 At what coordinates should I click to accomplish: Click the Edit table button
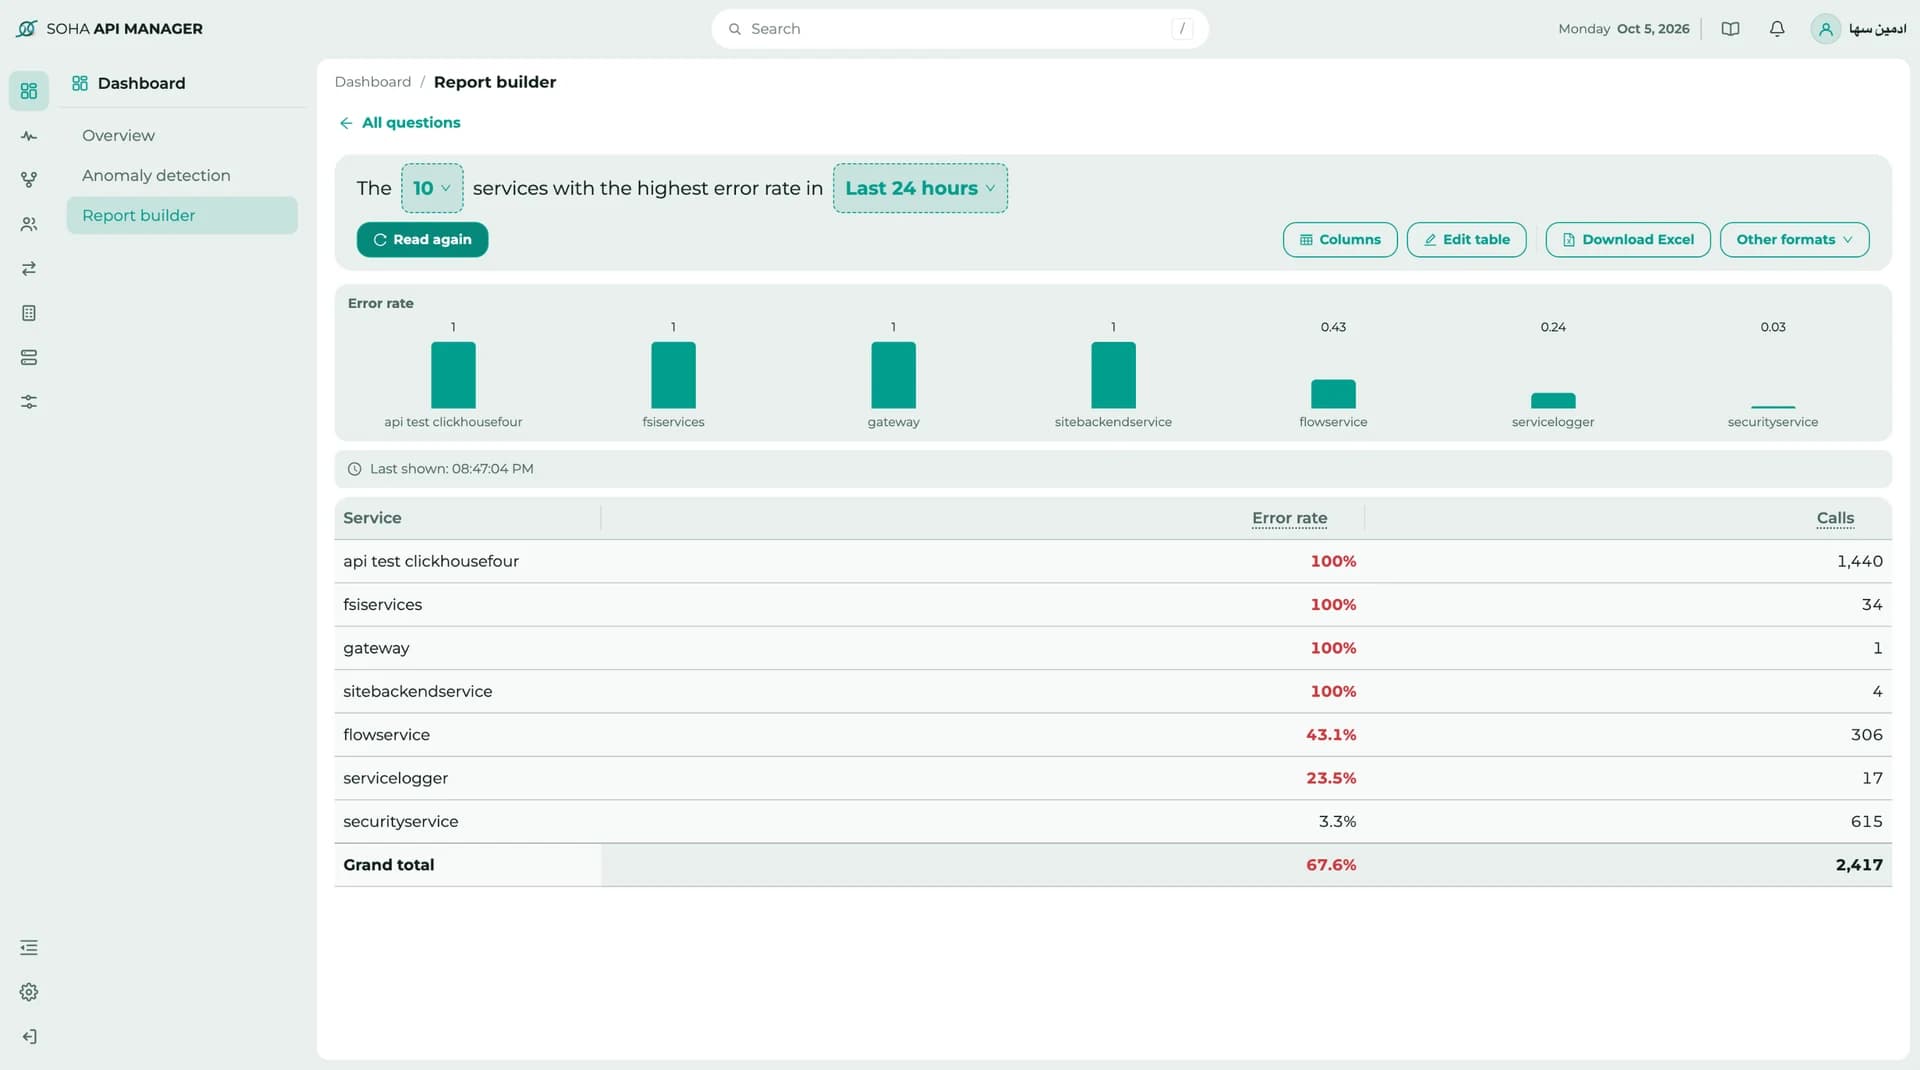[x=1466, y=240]
